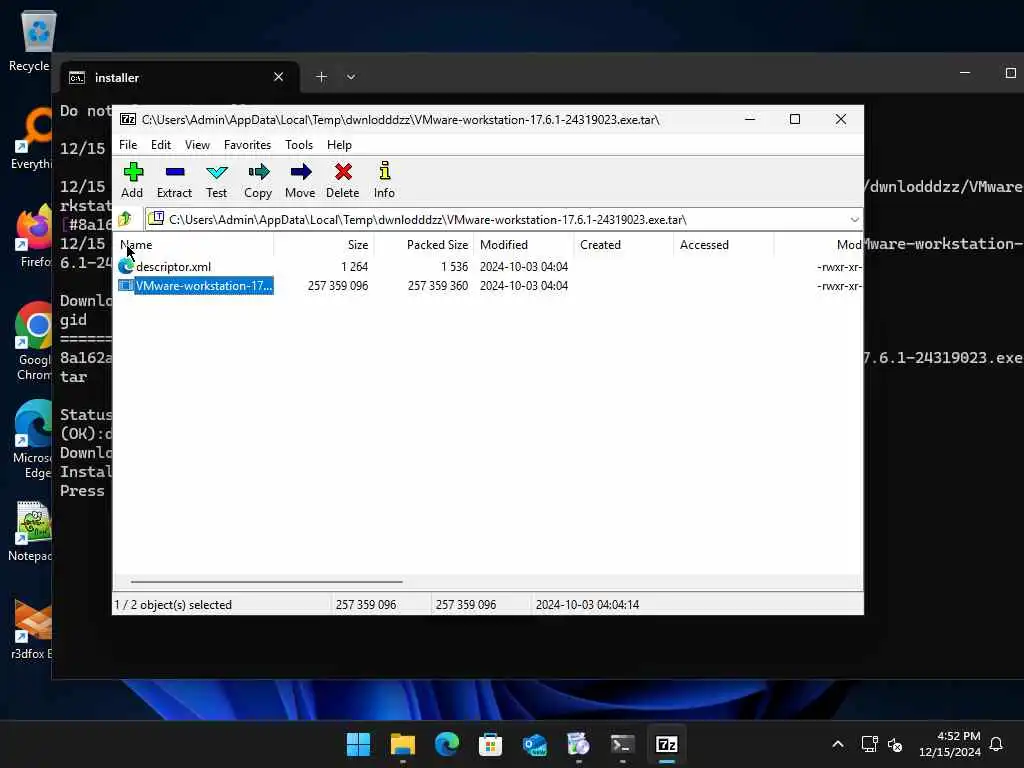The width and height of the screenshot is (1024, 768).
Task: Show hidden system tray icons
Action: (x=838, y=744)
